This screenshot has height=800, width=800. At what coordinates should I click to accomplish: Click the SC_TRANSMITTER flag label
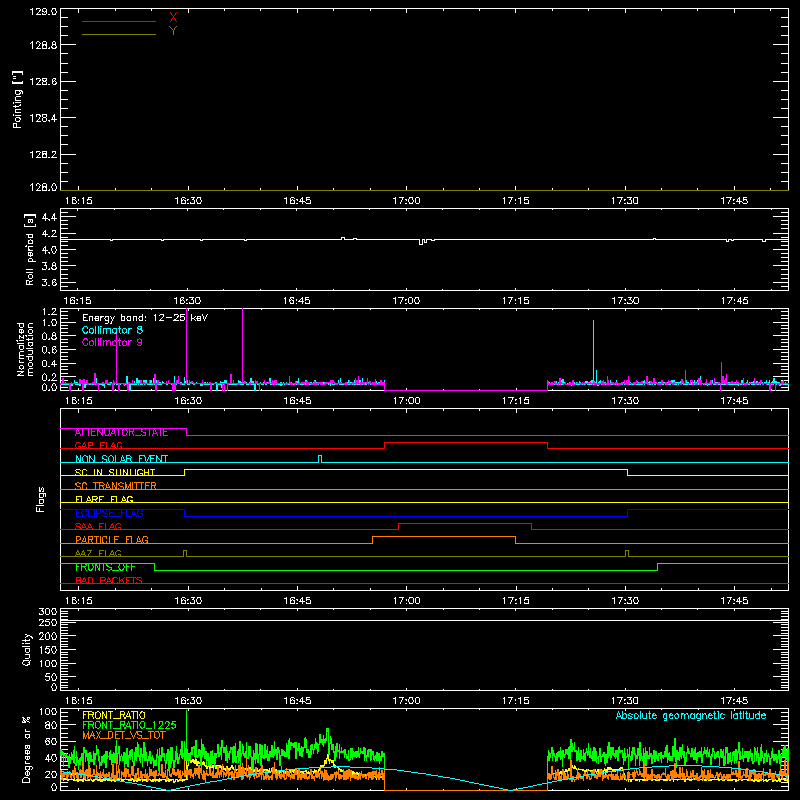point(116,486)
